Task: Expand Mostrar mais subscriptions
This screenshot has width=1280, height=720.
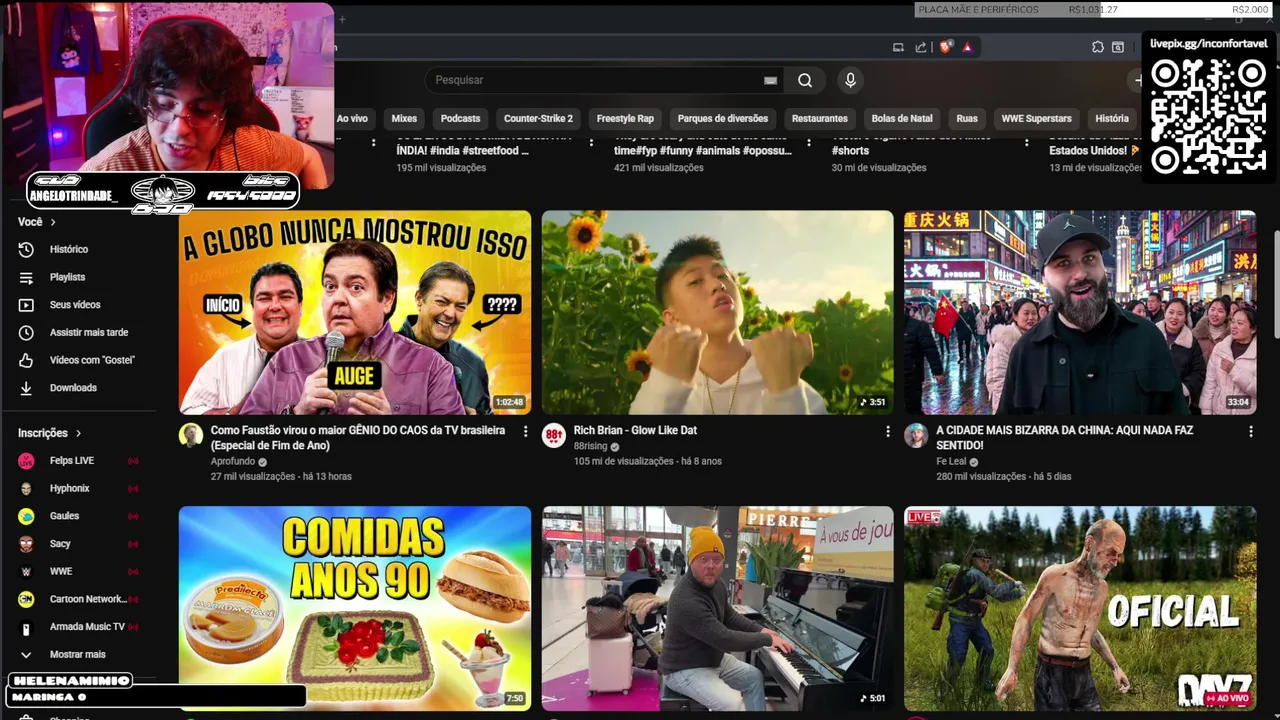Action: [x=78, y=654]
